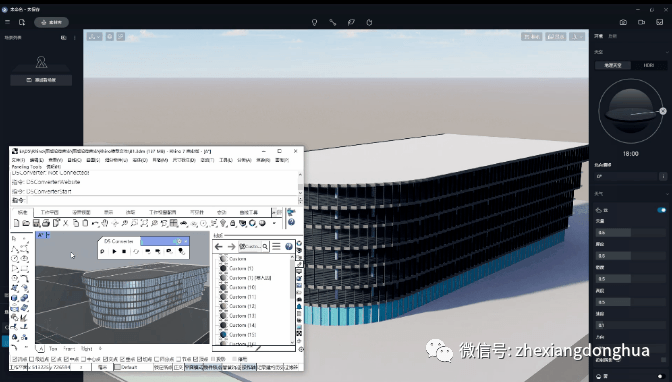672x382 pixels.
Task: Open the Paneling Tools menu in Rhino
Action: (x=27, y=166)
